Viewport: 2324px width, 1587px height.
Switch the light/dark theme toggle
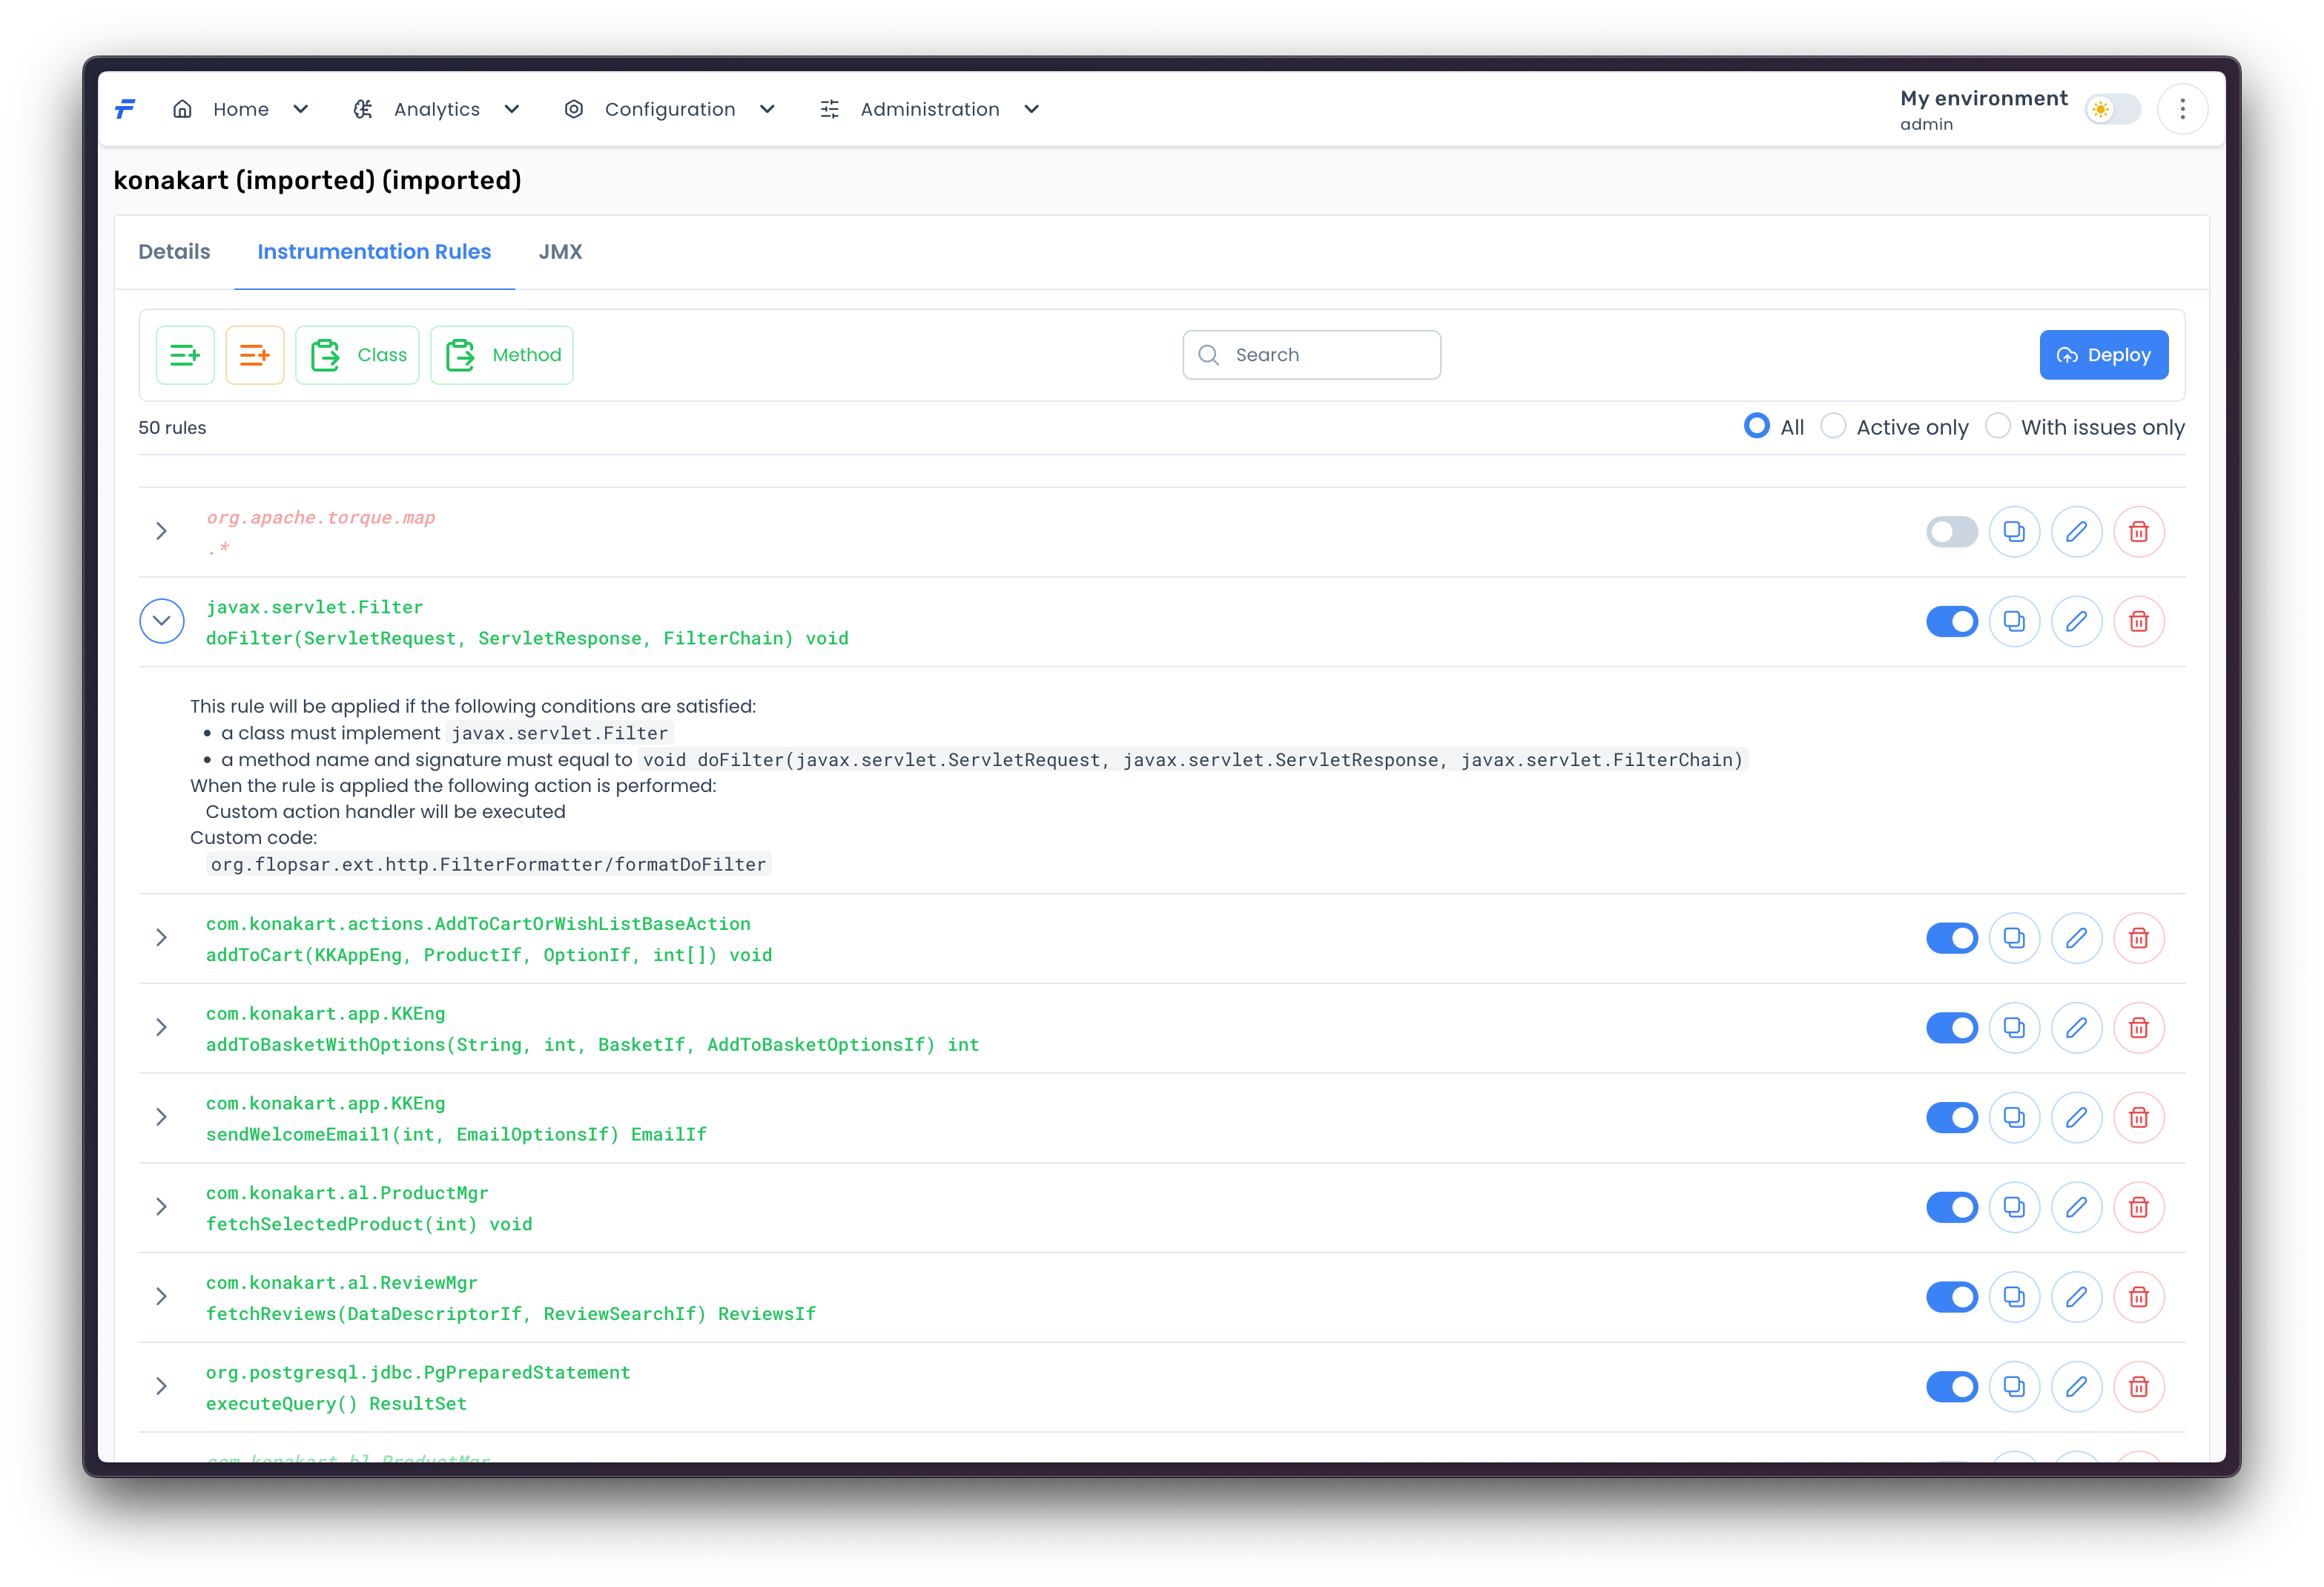click(2112, 109)
